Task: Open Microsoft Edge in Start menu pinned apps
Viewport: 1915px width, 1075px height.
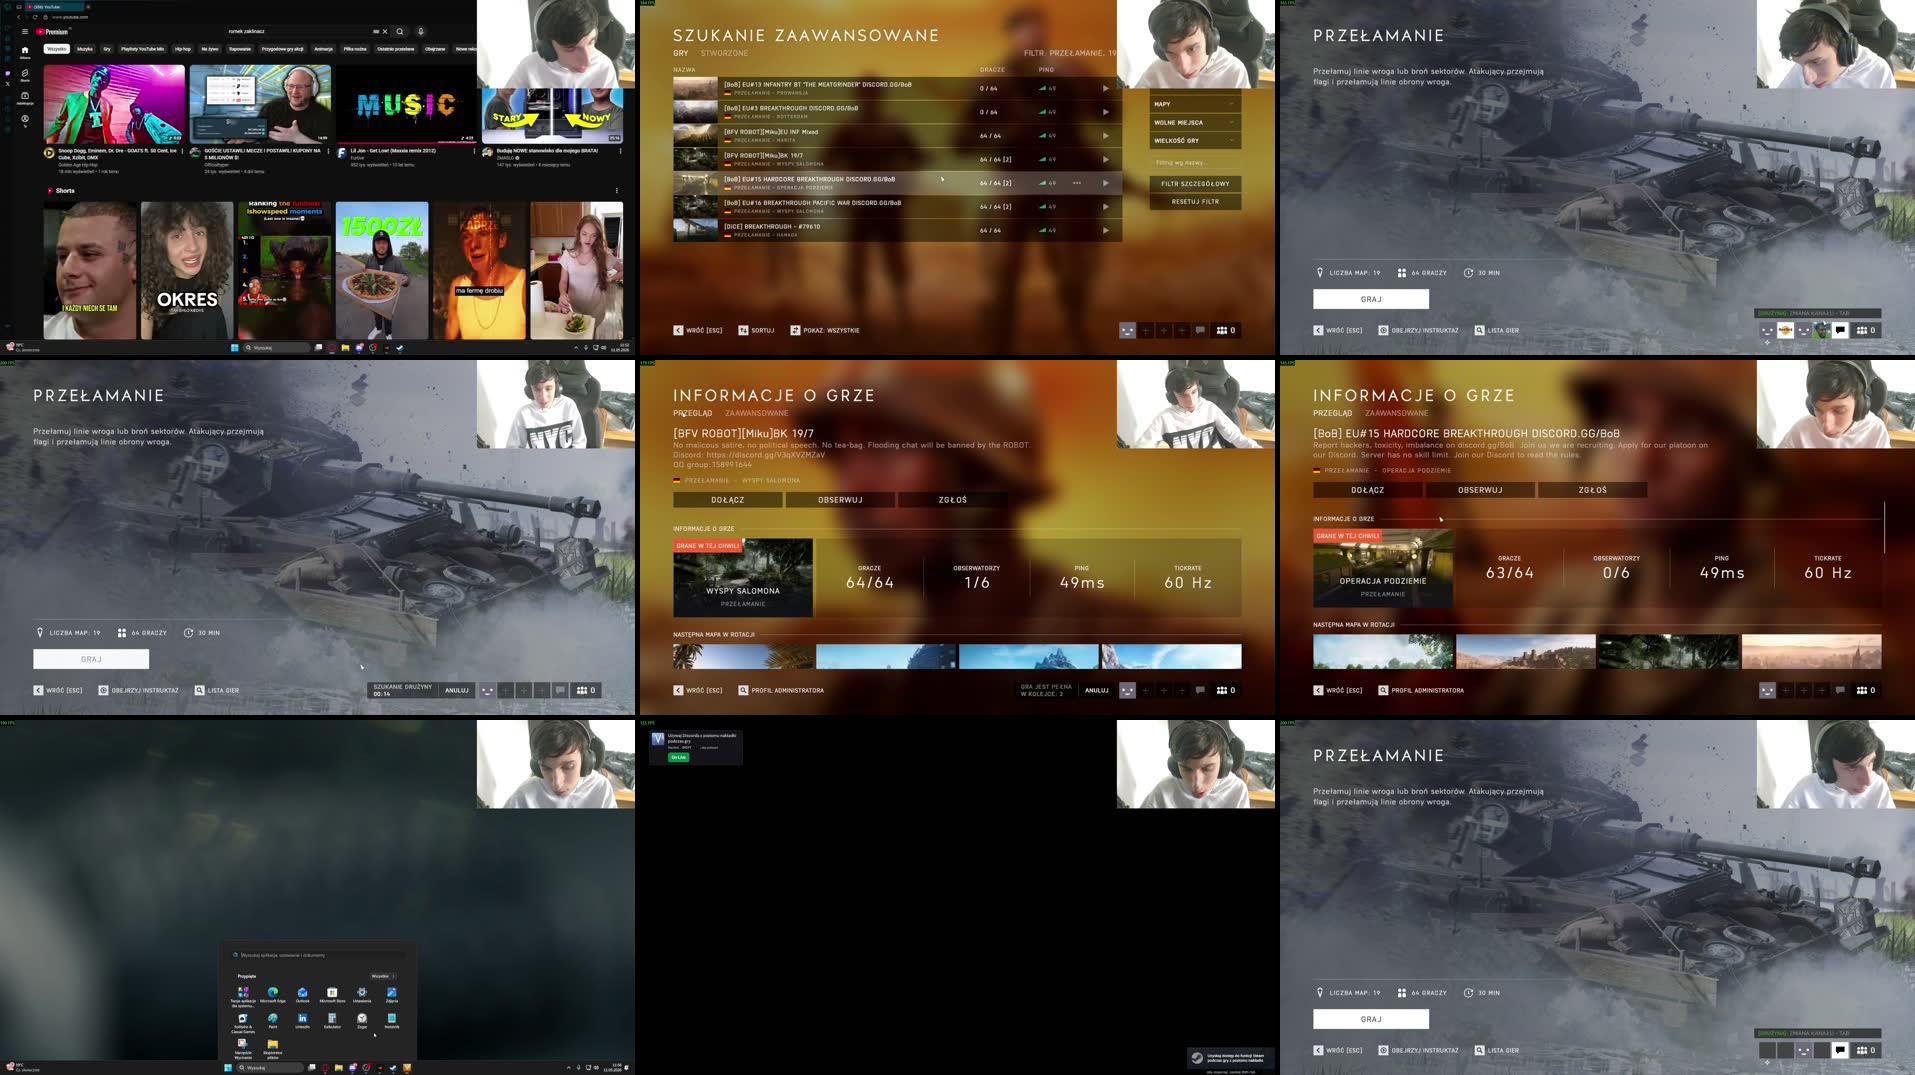Action: pos(273,994)
